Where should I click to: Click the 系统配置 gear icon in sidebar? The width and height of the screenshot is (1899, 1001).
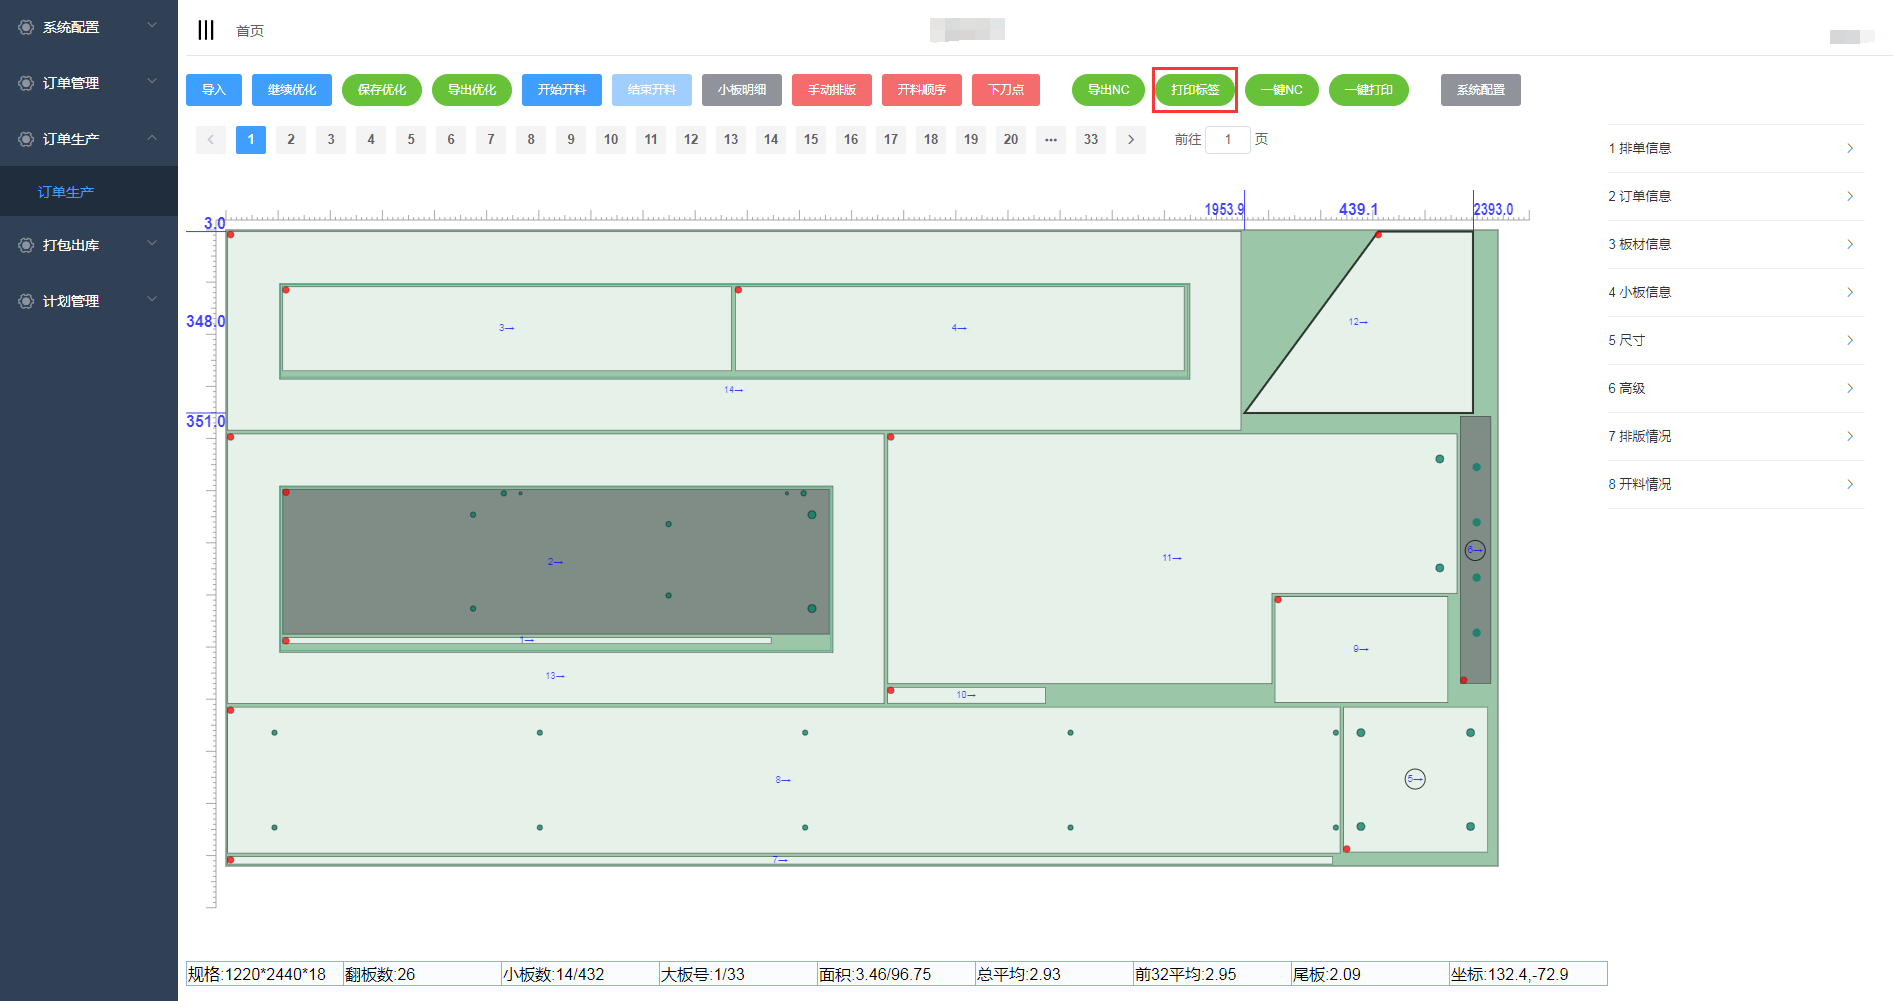[x=26, y=27]
